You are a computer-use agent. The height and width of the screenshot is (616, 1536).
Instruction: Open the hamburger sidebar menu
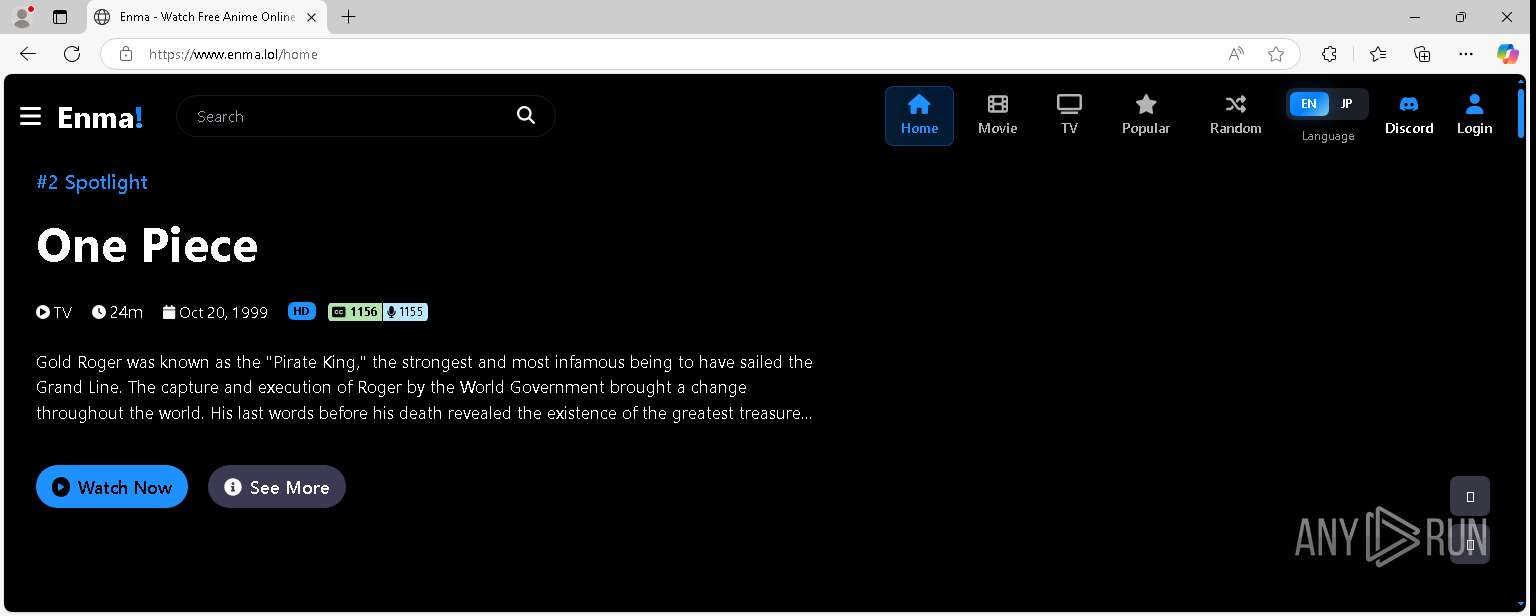(x=30, y=117)
